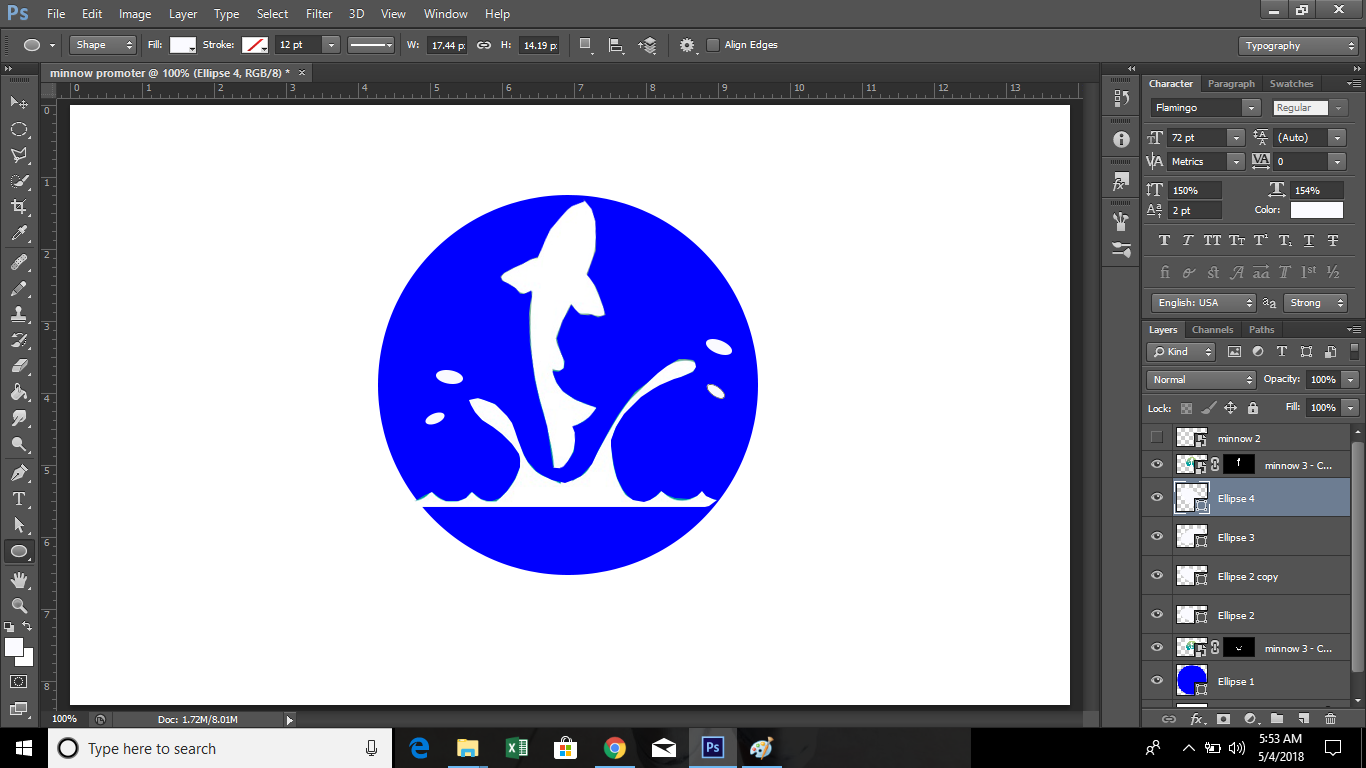Image resolution: width=1366 pixels, height=768 pixels.
Task: Hide the Ellipse 3 layer
Action: click(x=1157, y=537)
